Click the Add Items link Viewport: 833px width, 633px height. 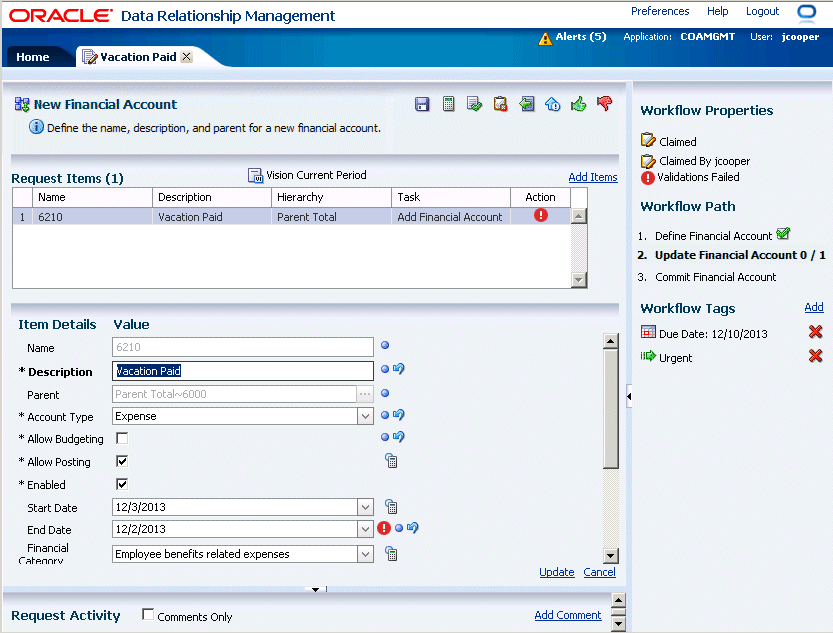coord(593,177)
